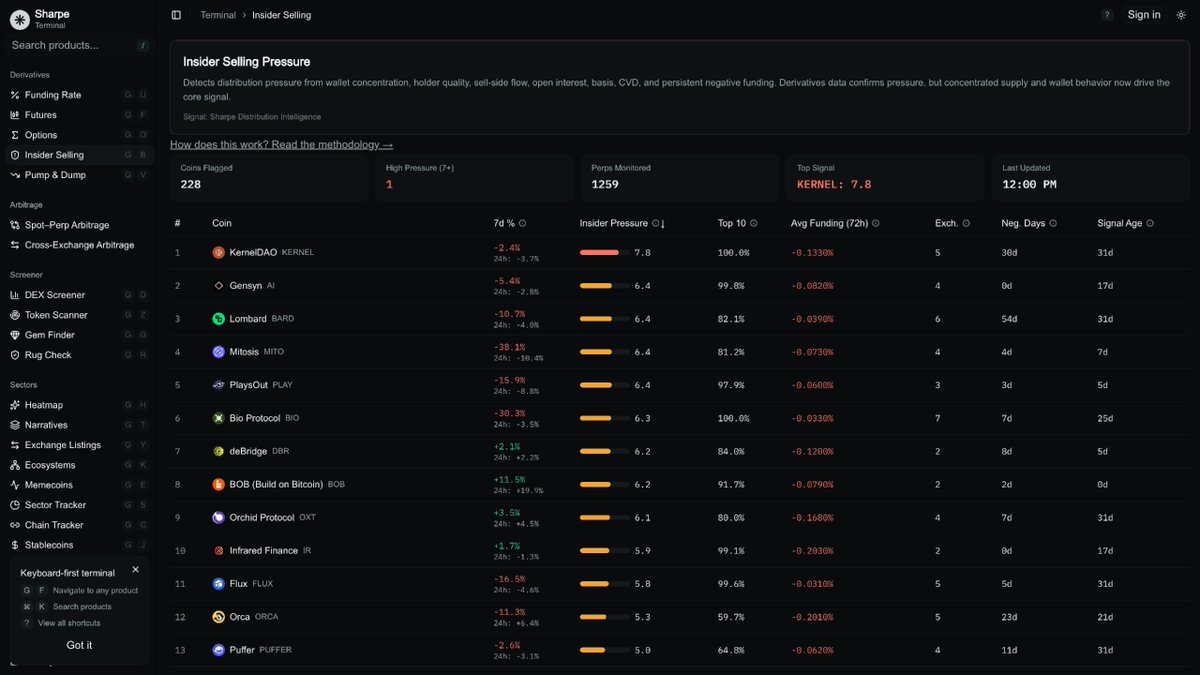
Task: Click Mitosis -38.1% weekly change value
Action: (x=507, y=347)
